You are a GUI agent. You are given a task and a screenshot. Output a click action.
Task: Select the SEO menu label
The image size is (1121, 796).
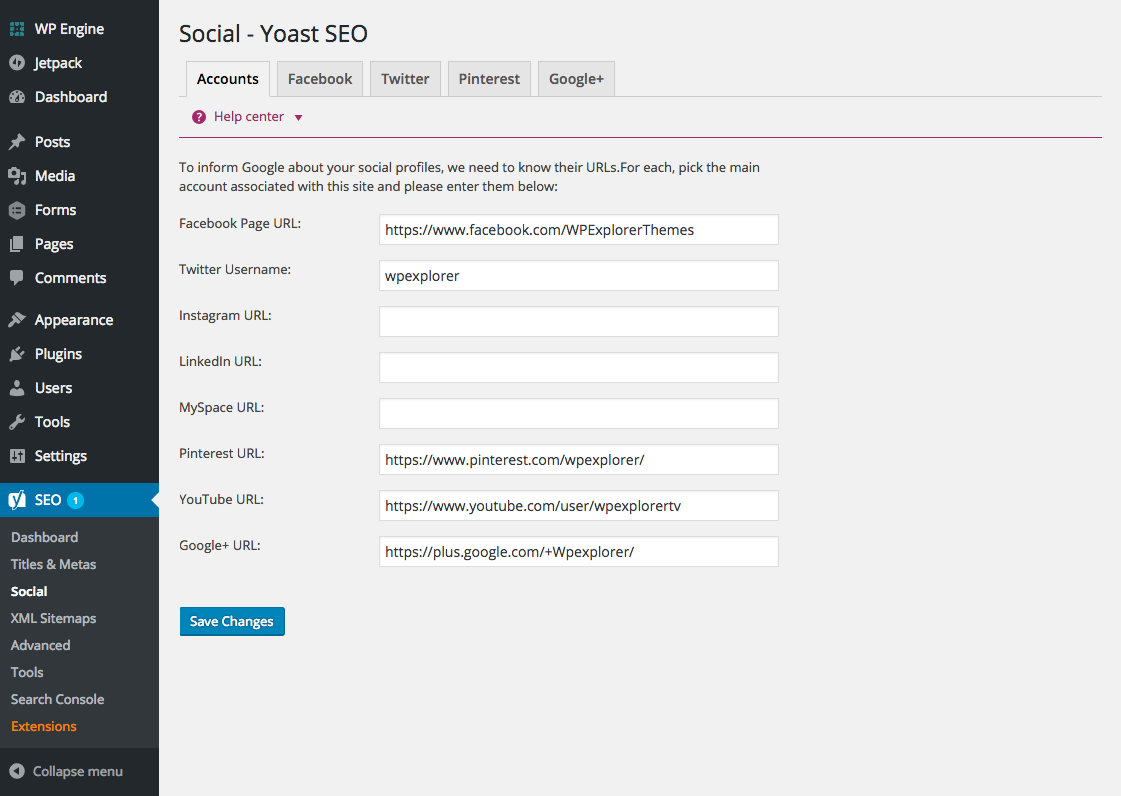tap(48, 500)
